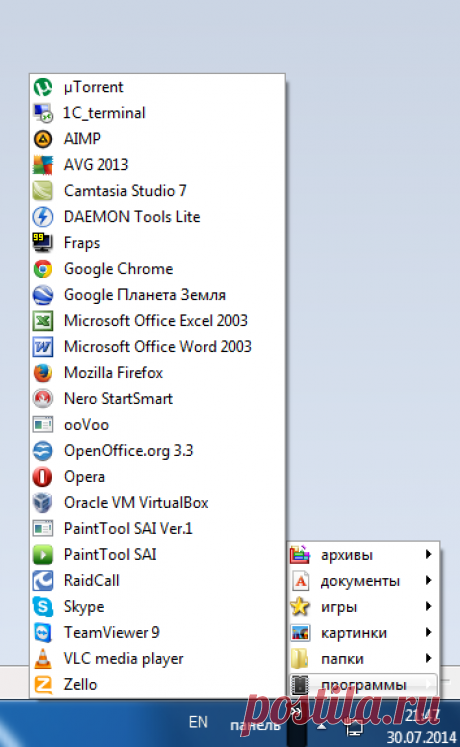Image resolution: width=460 pixels, height=747 pixels.
Task: Click the Google Chrome icon
Action: pos(43,269)
